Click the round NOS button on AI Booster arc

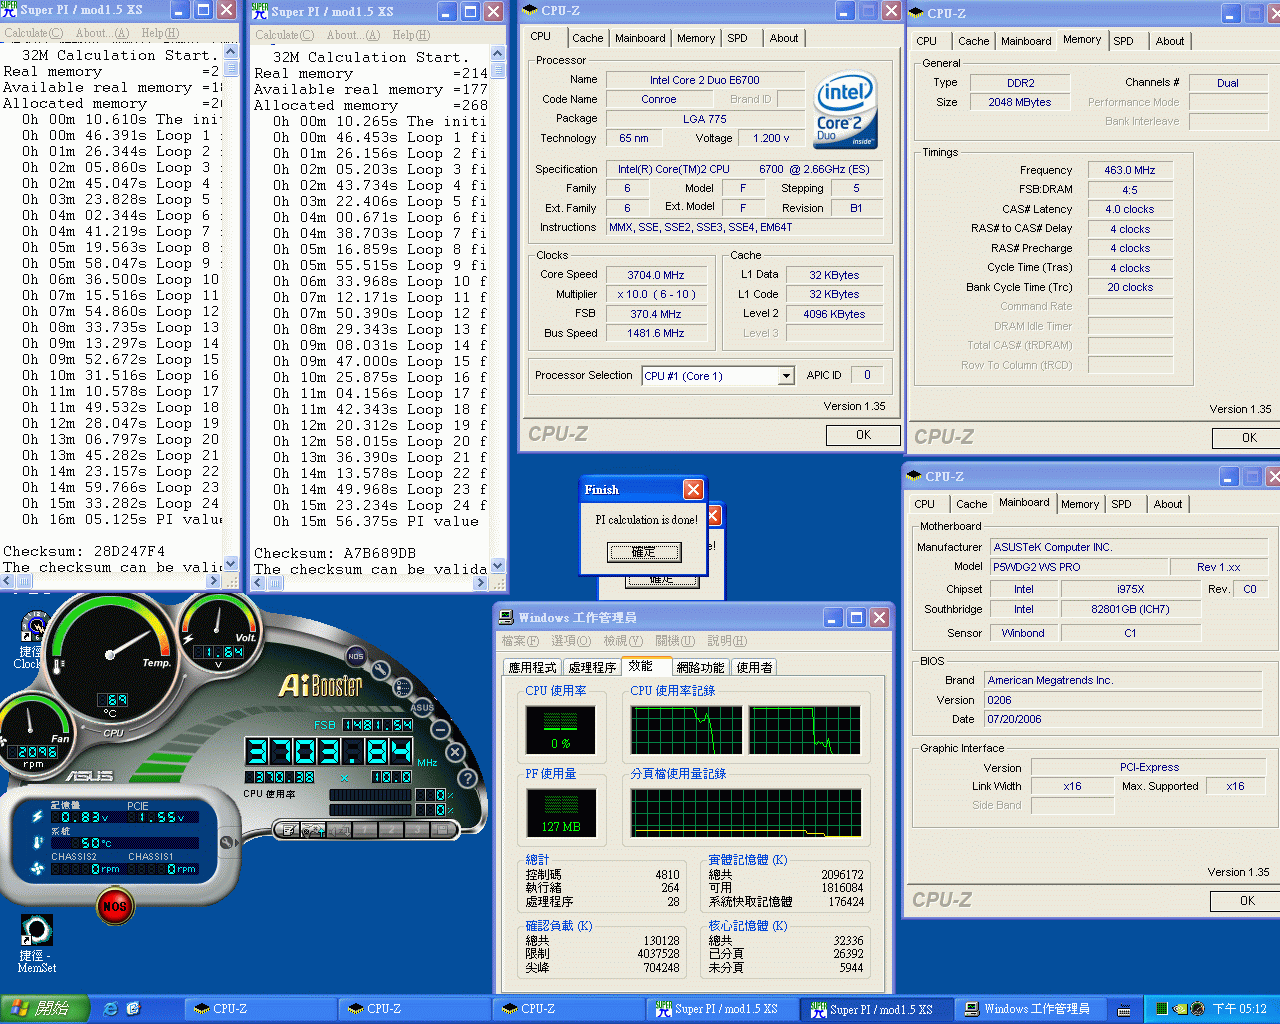(x=356, y=655)
